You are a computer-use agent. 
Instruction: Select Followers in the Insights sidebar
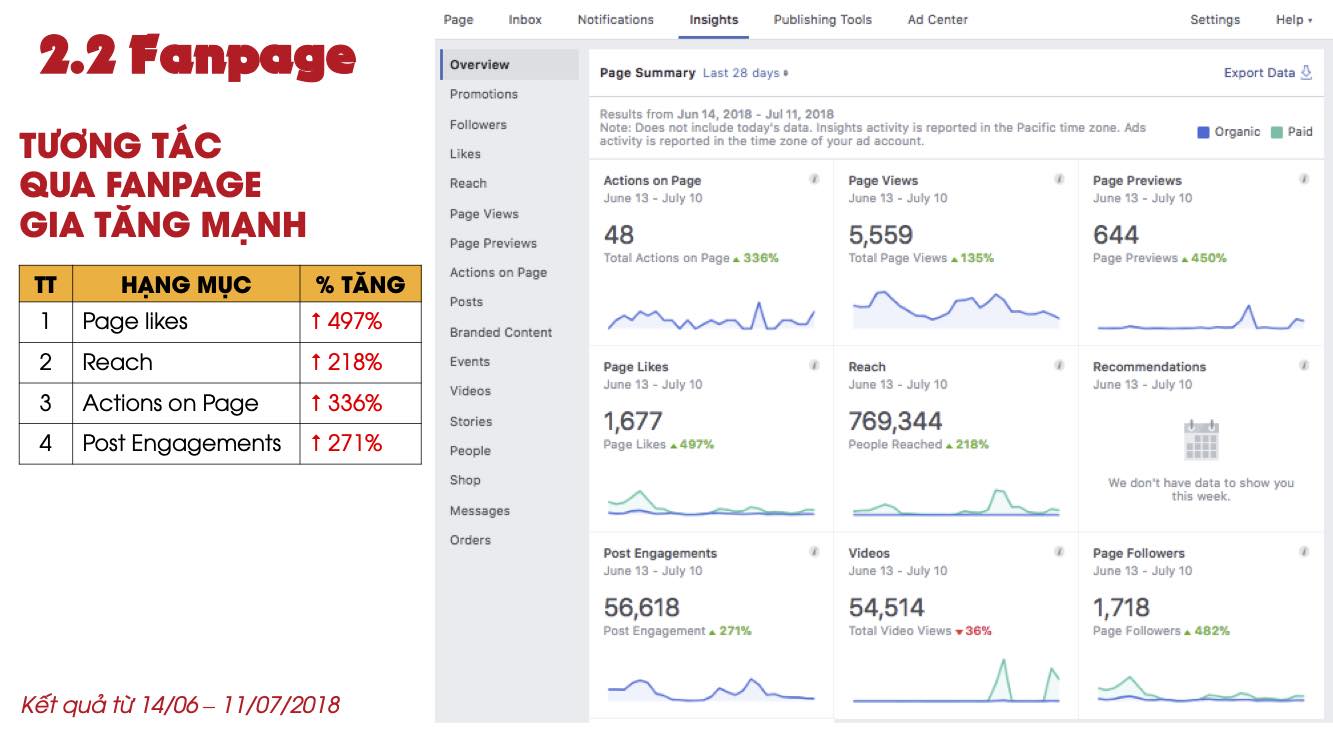478,125
